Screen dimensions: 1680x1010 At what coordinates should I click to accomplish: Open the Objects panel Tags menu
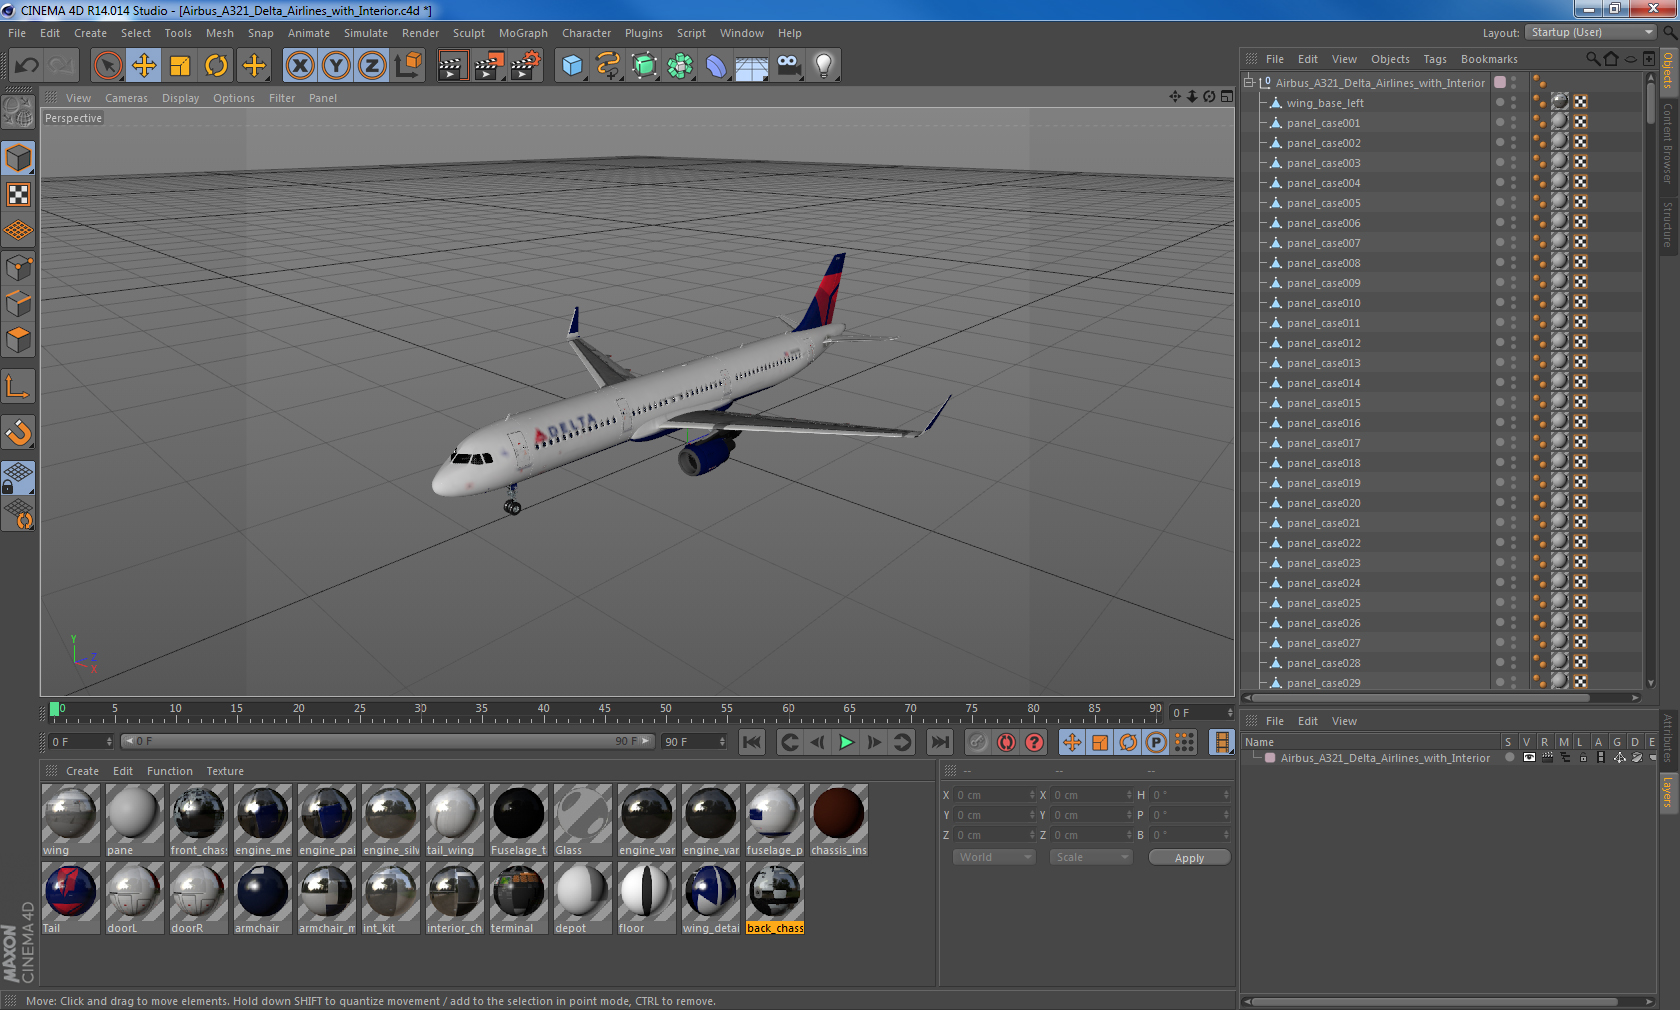coord(1435,59)
